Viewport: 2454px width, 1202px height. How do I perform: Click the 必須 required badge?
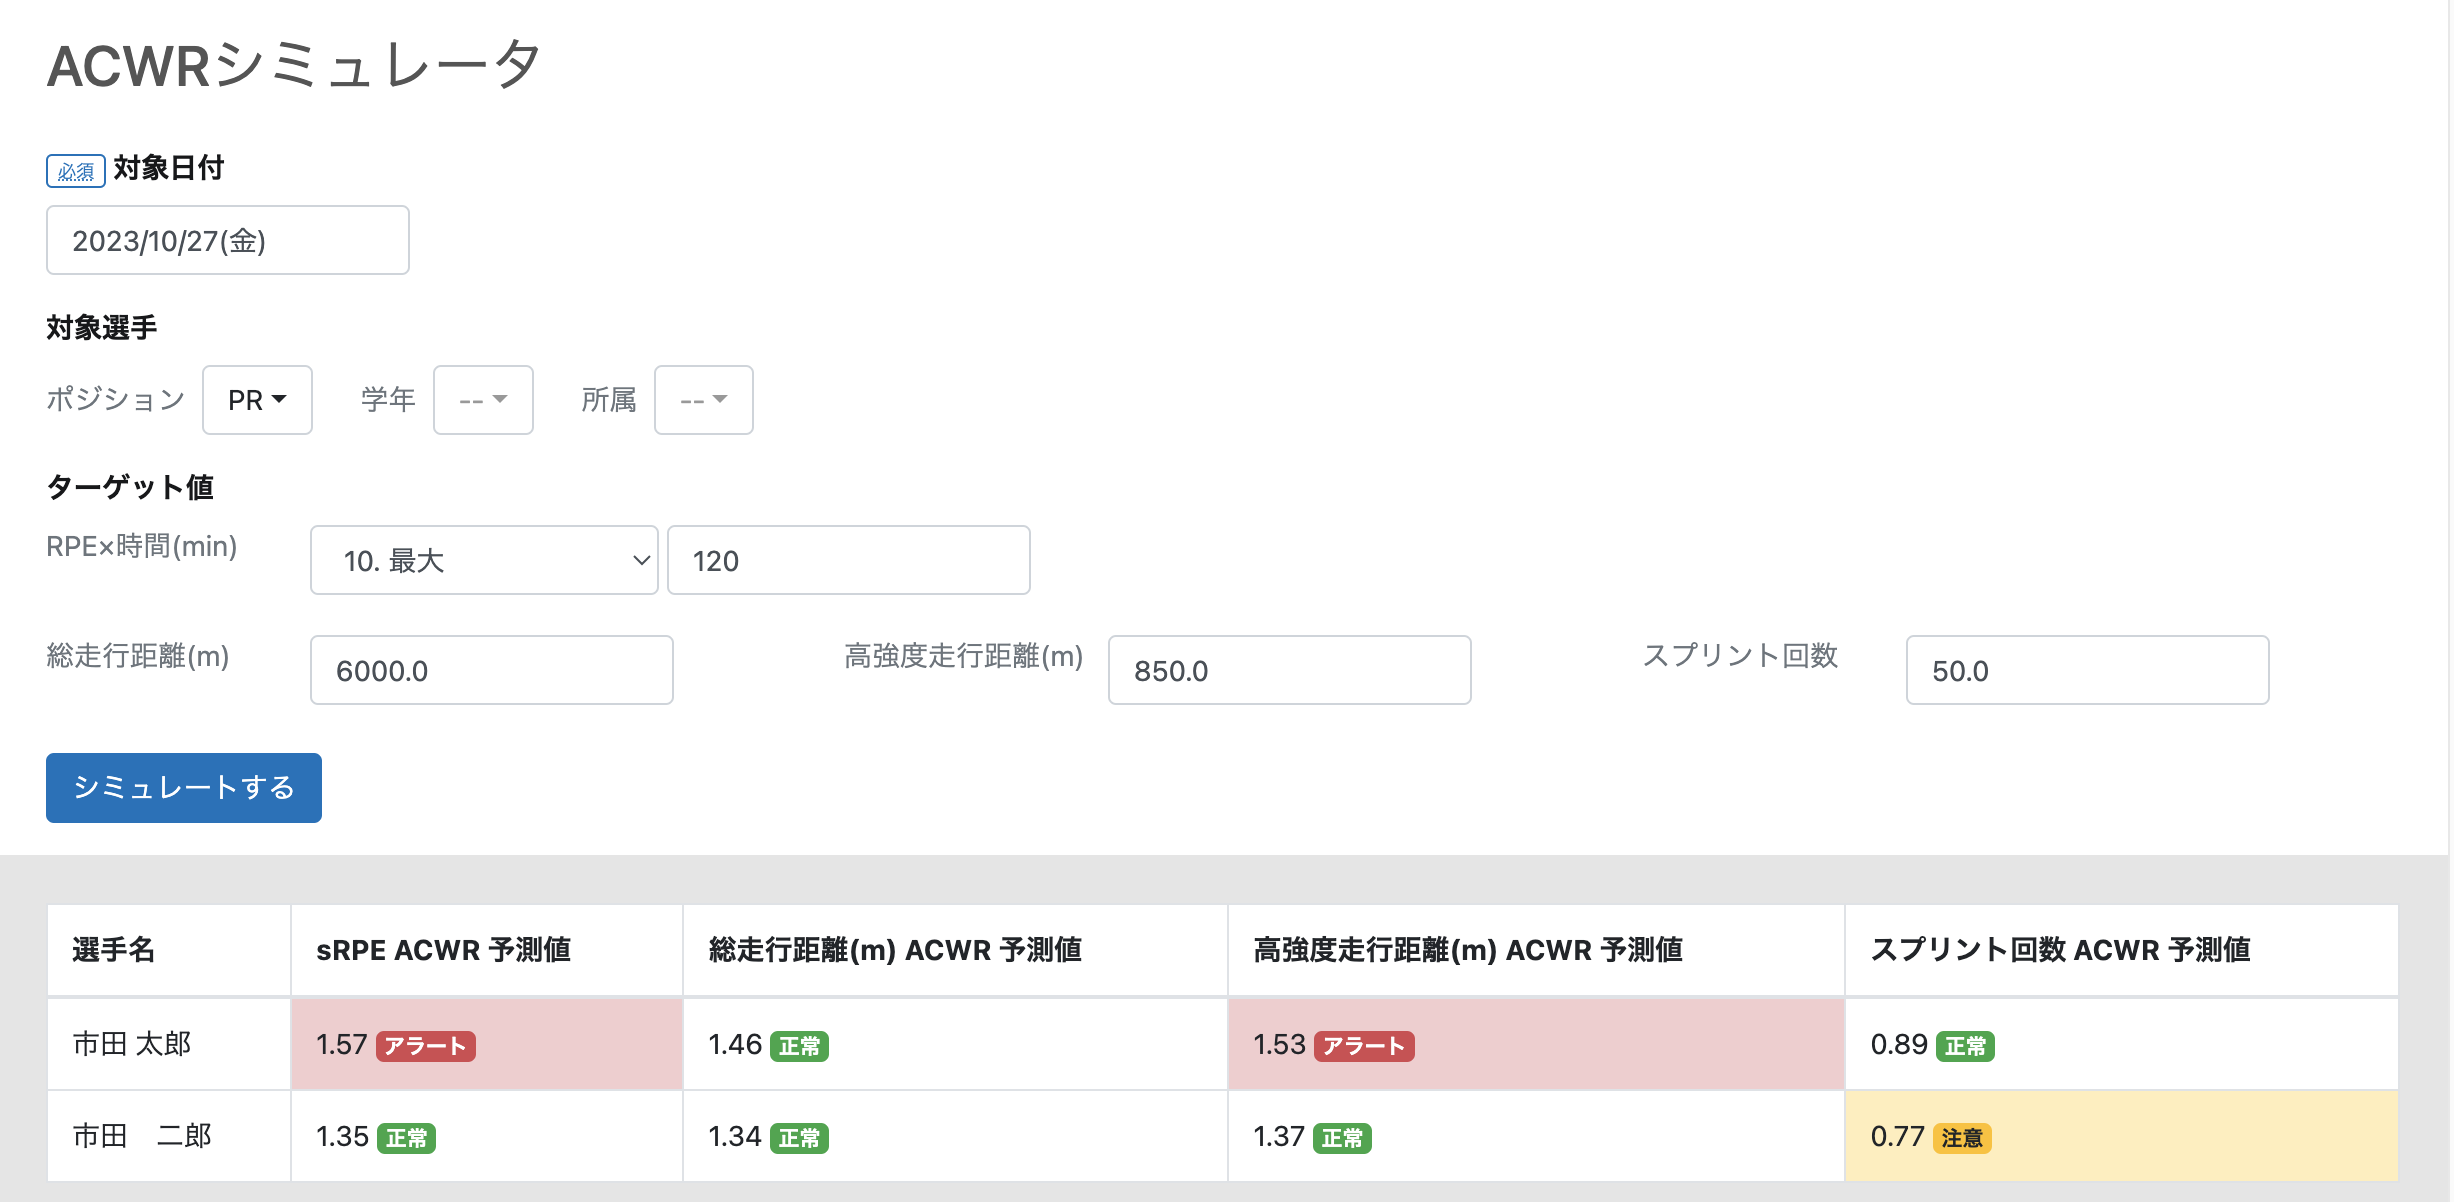click(x=76, y=171)
